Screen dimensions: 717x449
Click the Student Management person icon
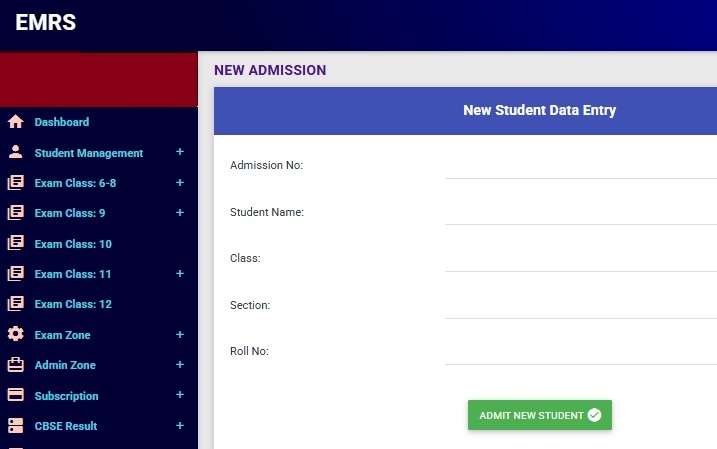15,153
